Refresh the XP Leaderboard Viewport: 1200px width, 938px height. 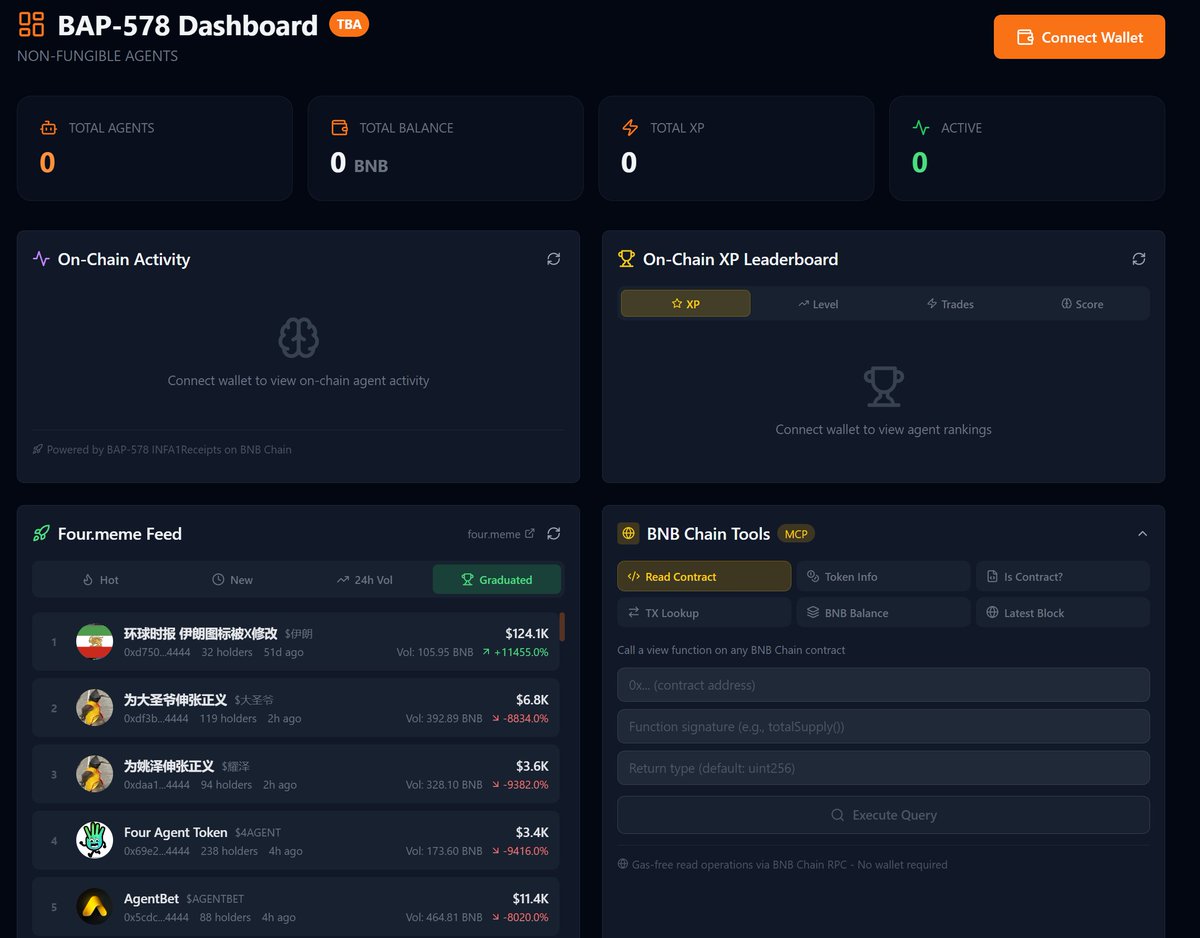(x=1139, y=259)
